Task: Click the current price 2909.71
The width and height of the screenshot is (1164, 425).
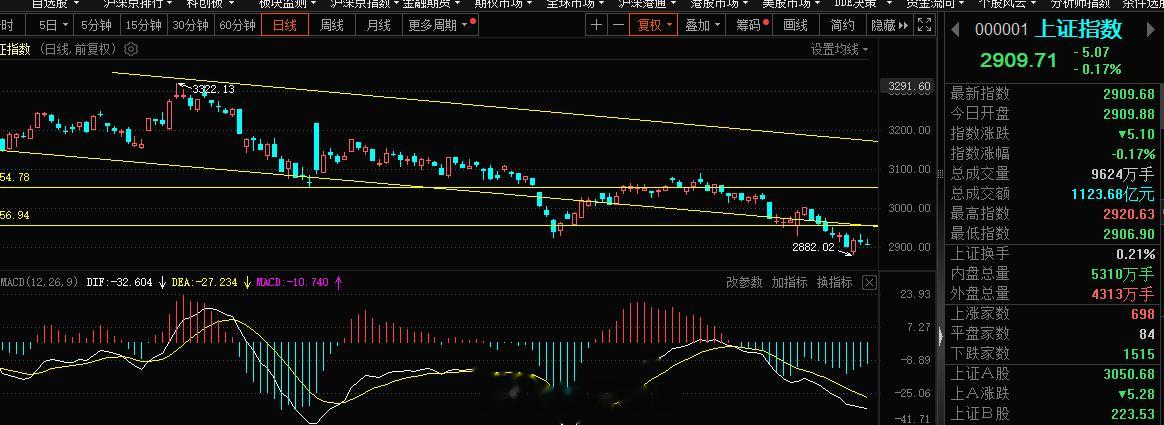Action: coord(1018,60)
